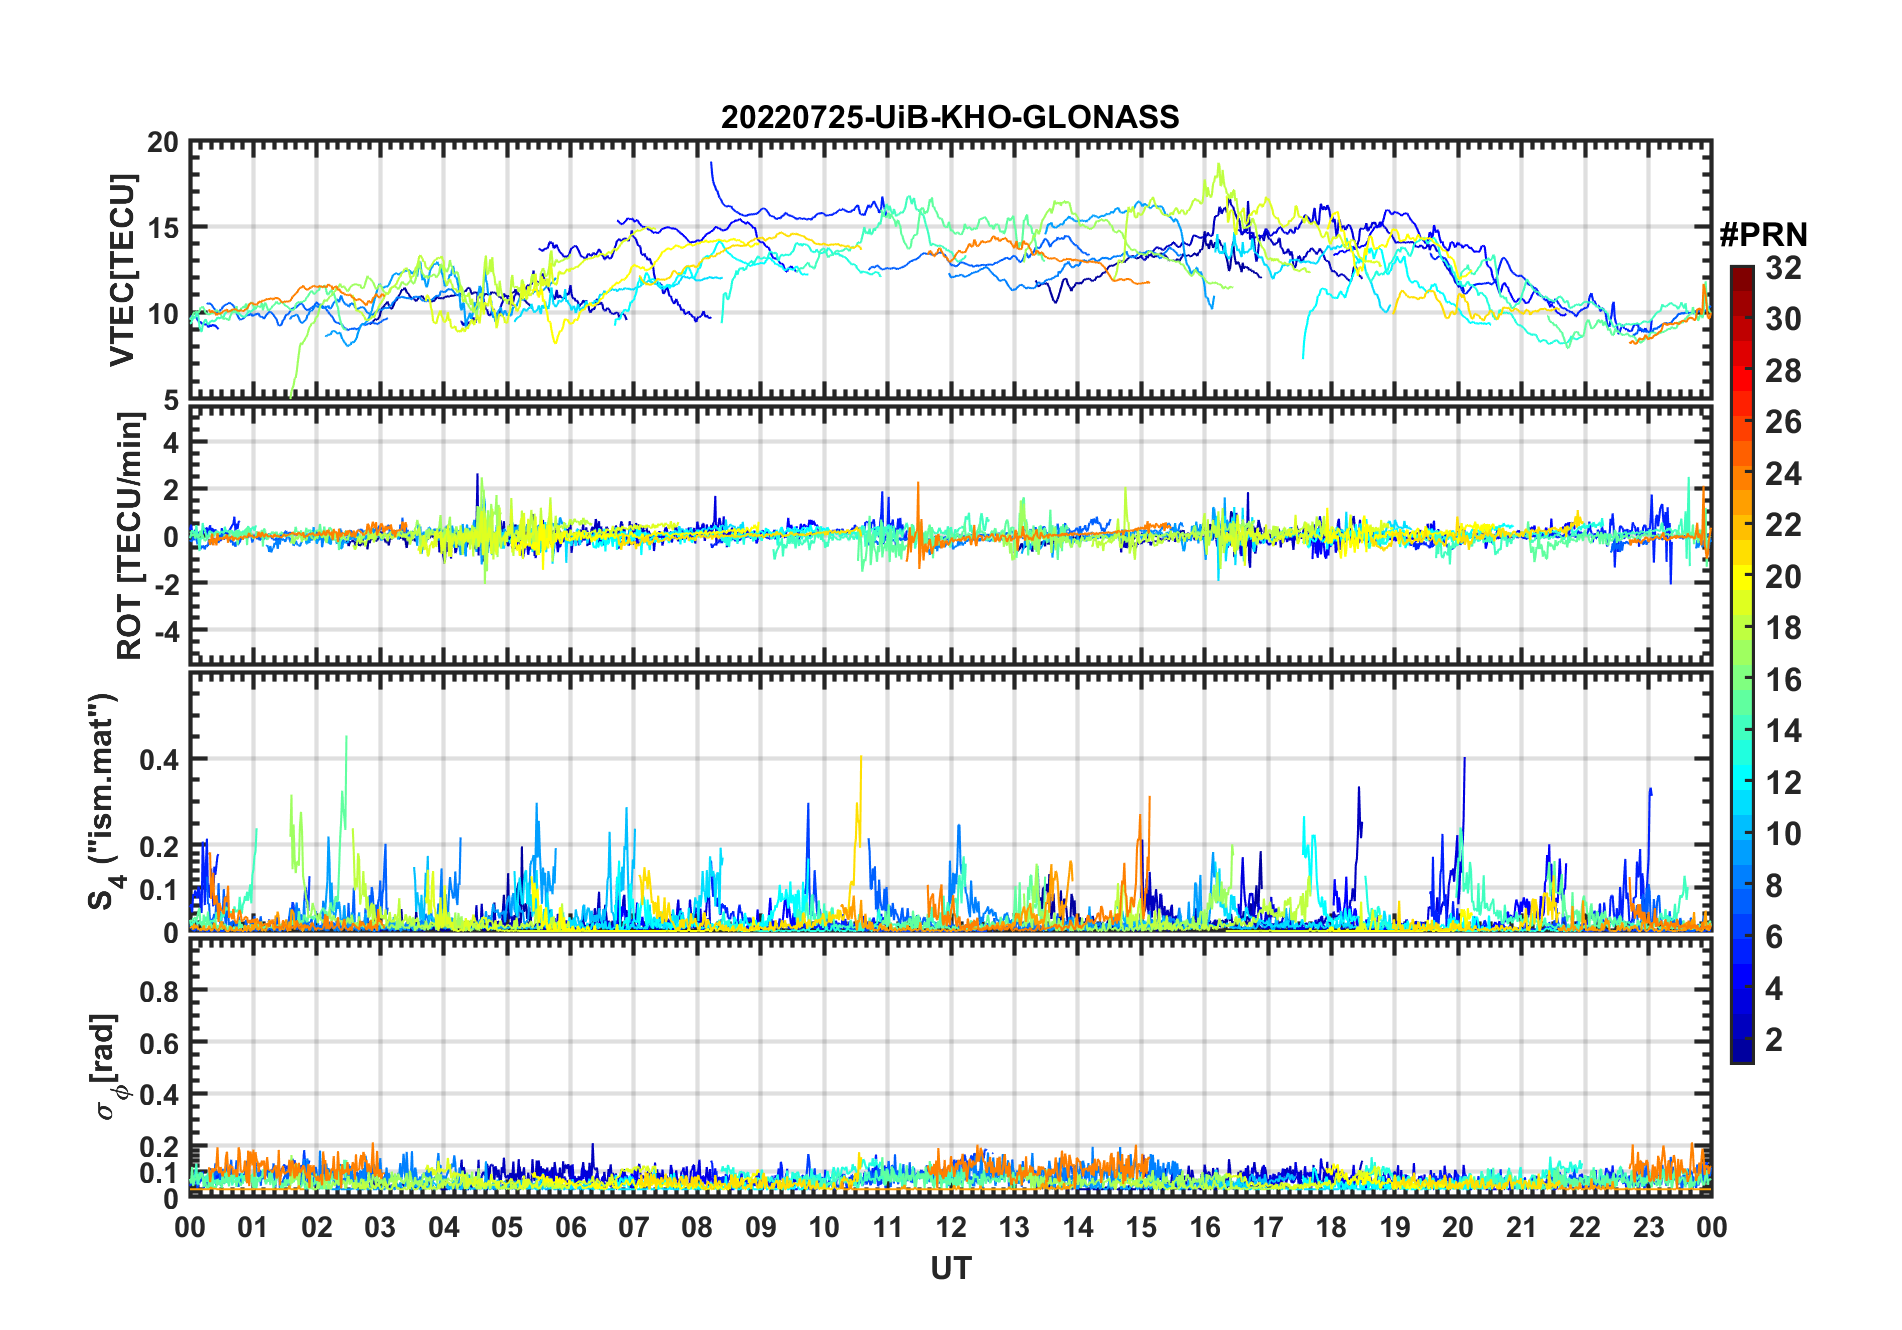This screenshot has width=1902, height=1330.
Task: Select the UT x-axis label
Action: pyautogui.click(x=950, y=1269)
